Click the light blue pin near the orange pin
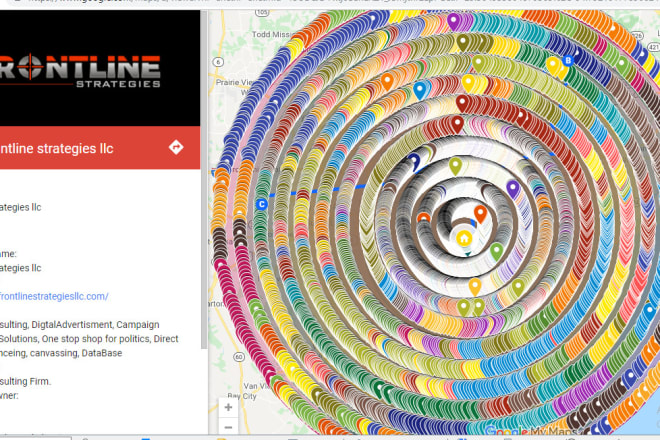 pos(420,91)
